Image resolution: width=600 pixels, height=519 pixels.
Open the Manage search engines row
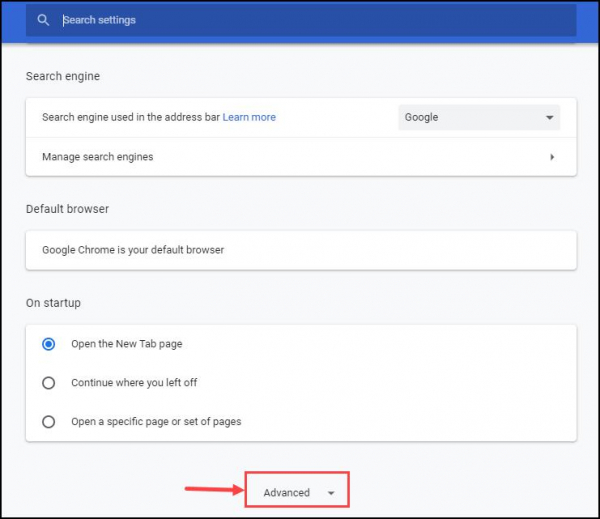click(x=300, y=157)
